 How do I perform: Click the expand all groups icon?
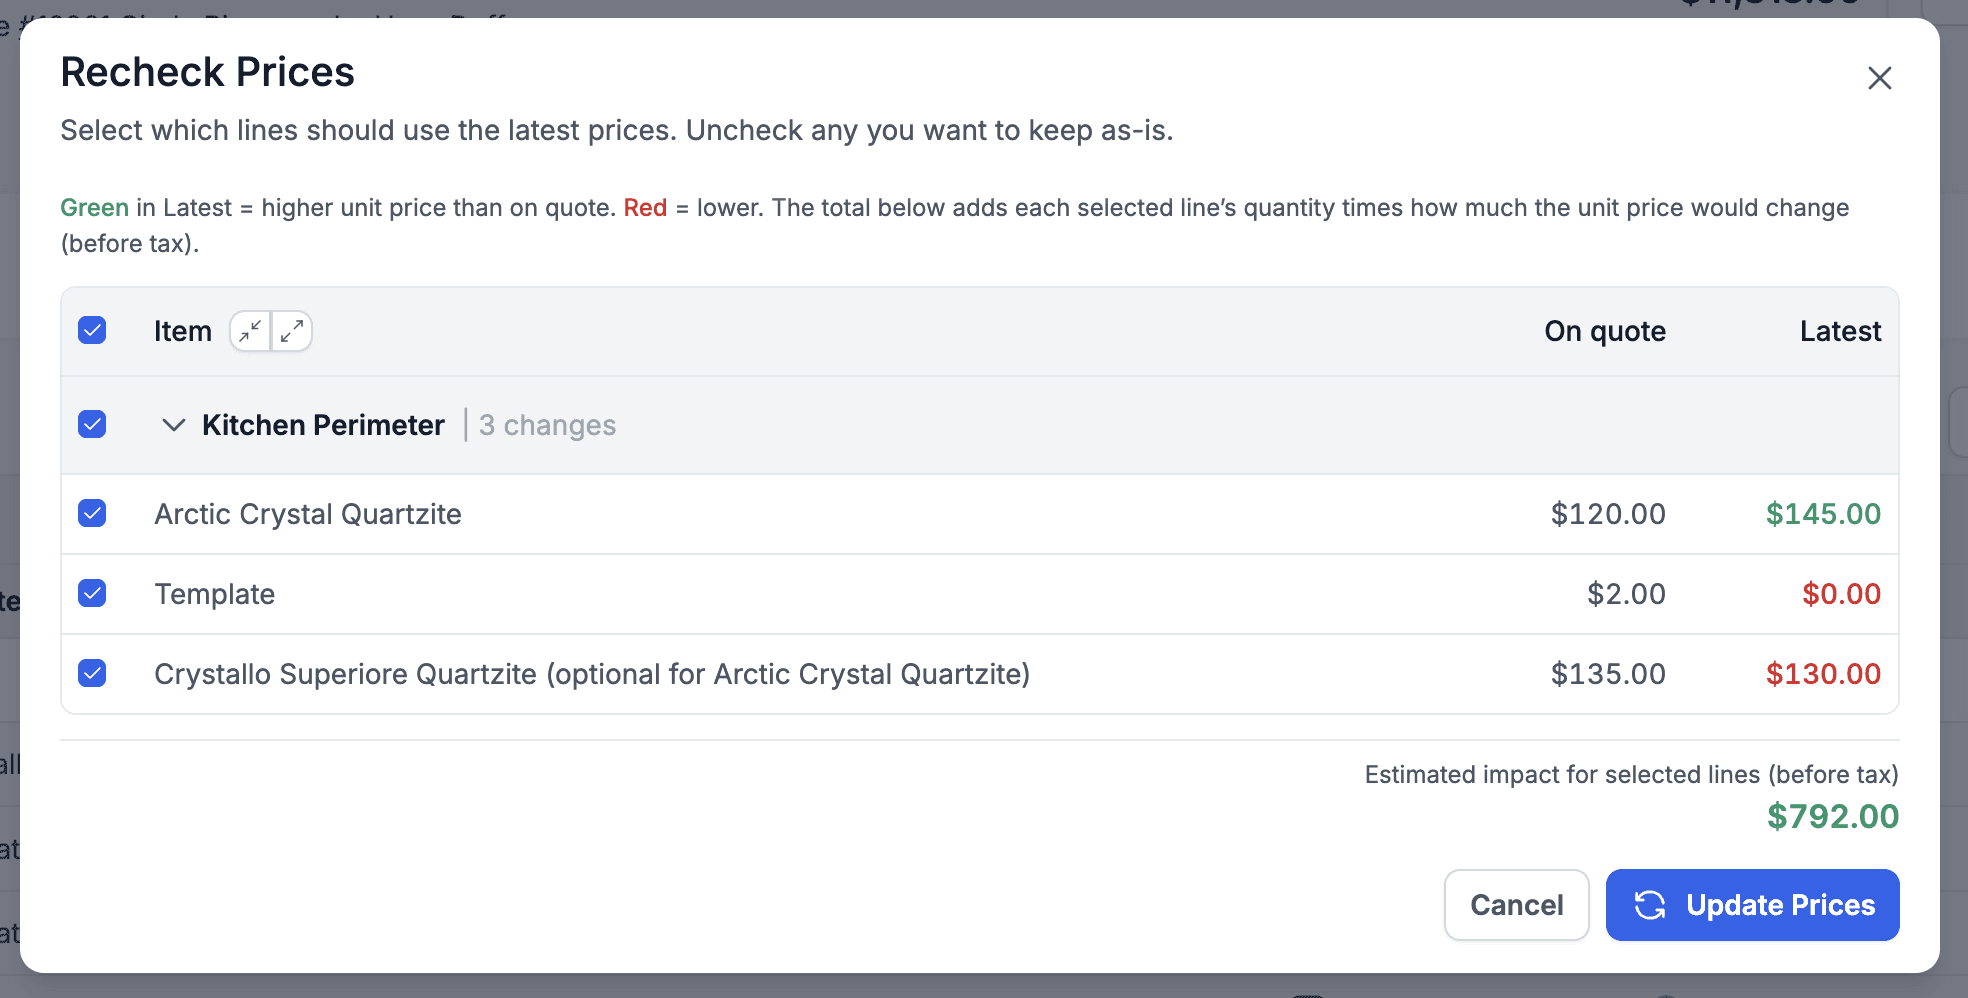292,331
